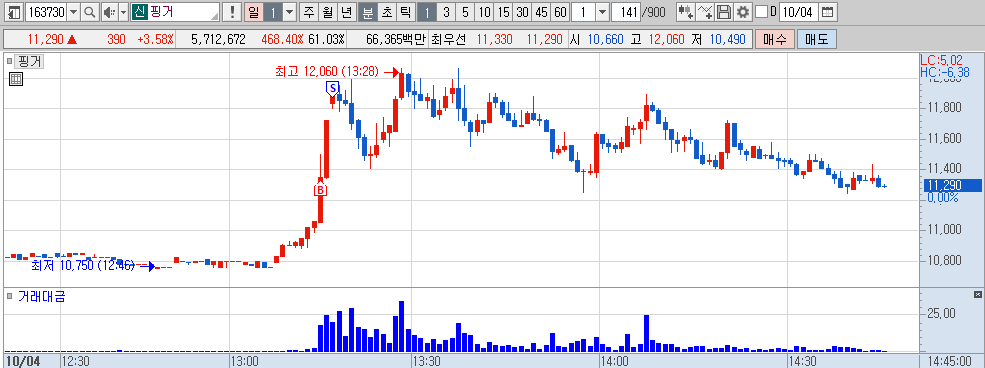Image resolution: width=985 pixels, height=368 pixels.
Task: Save chart settings with floppy disk icon
Action: (724, 12)
